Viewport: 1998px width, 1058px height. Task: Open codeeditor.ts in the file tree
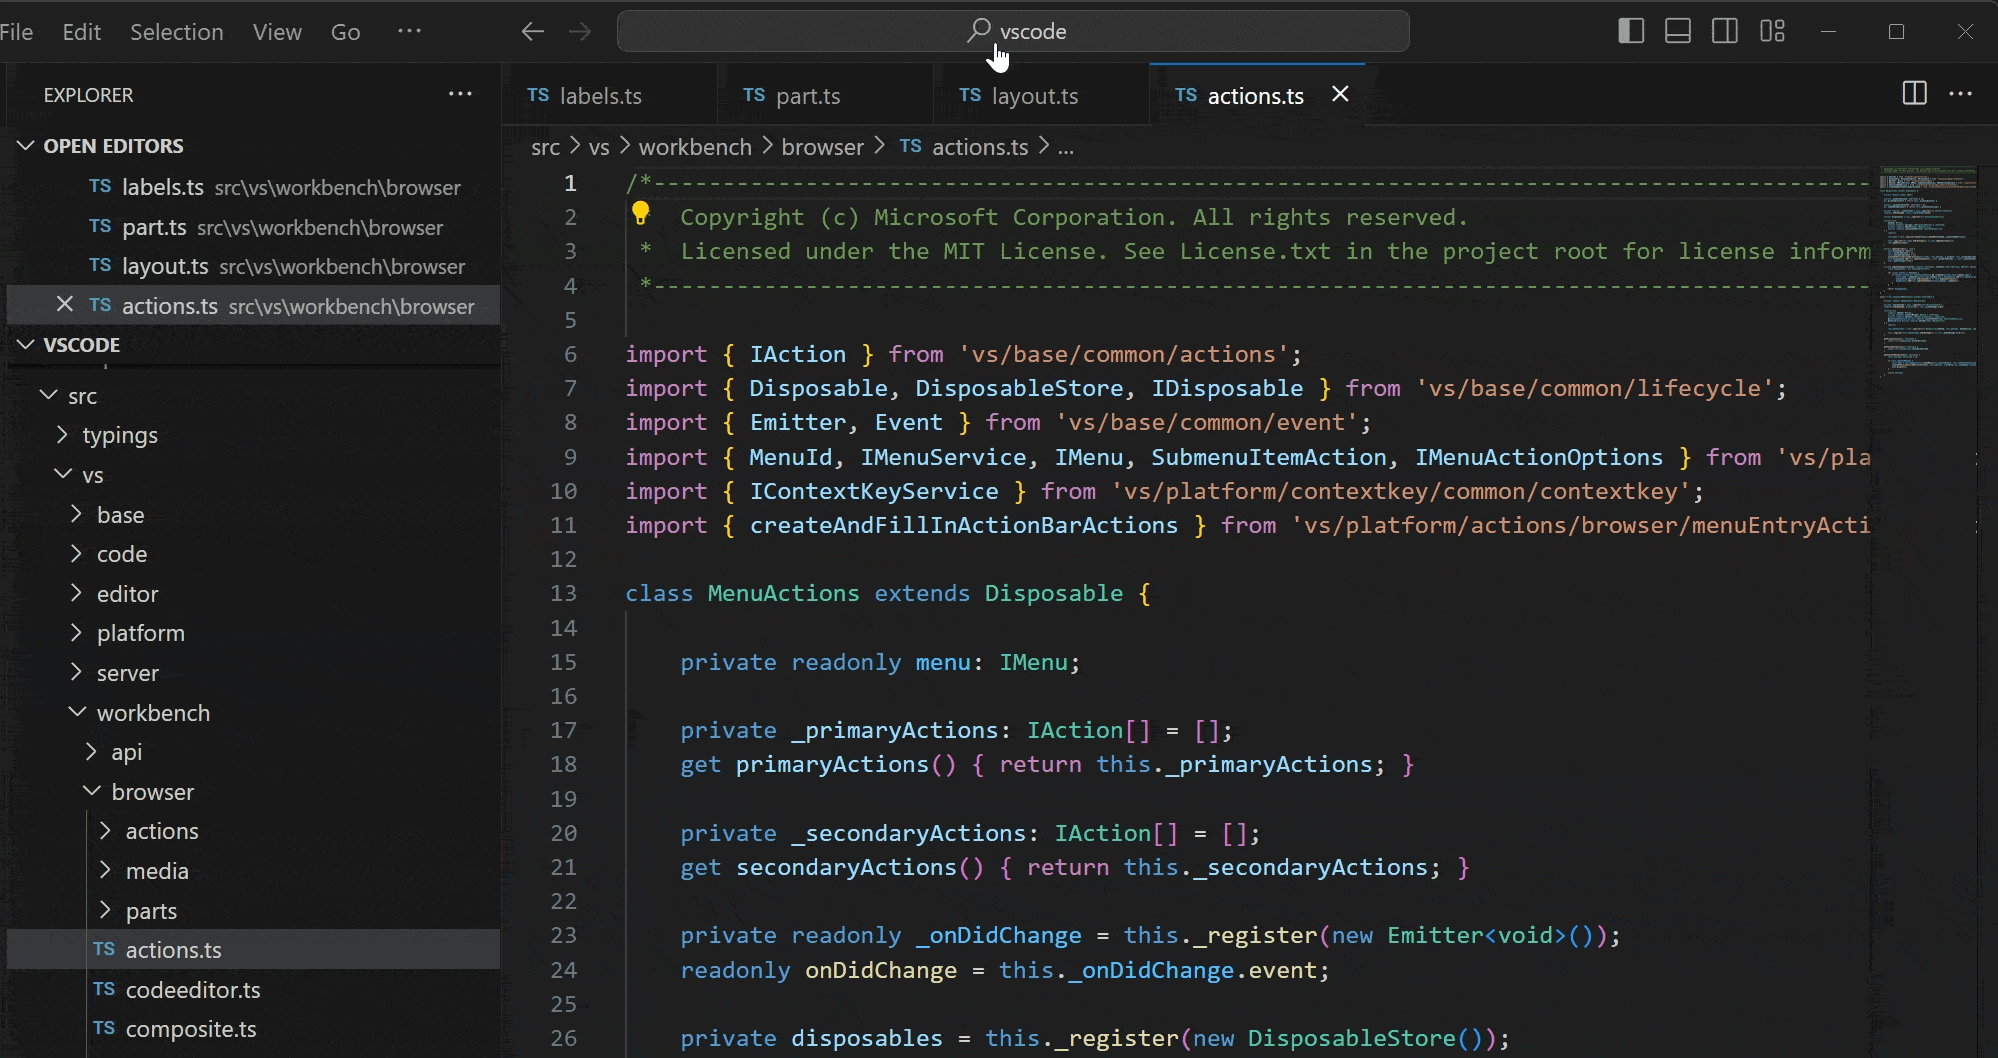[x=192, y=990]
